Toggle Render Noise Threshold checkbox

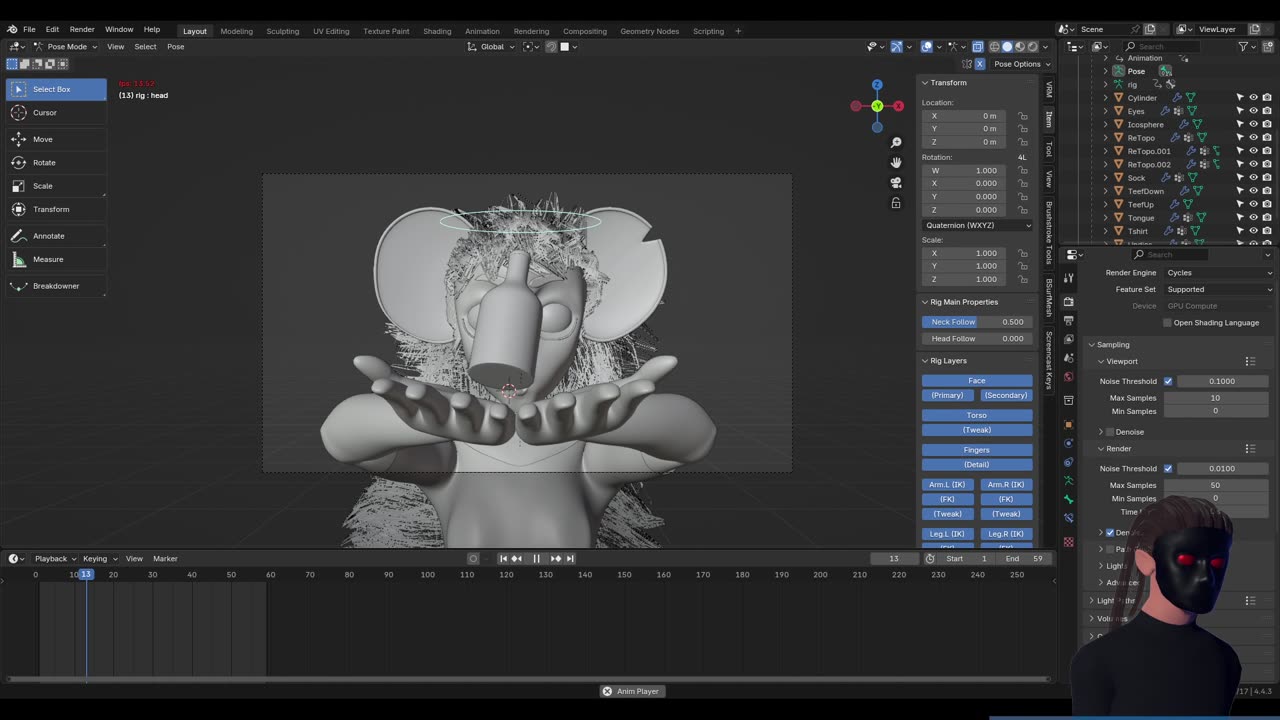pos(1168,468)
